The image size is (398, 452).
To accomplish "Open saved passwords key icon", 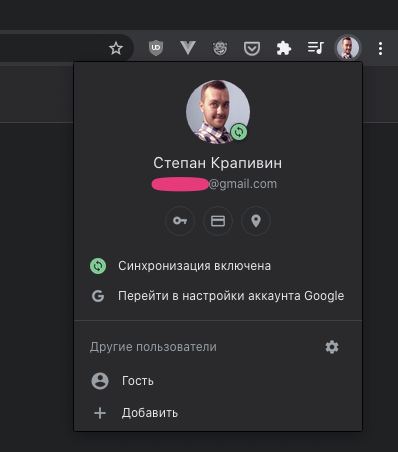I will [x=180, y=221].
